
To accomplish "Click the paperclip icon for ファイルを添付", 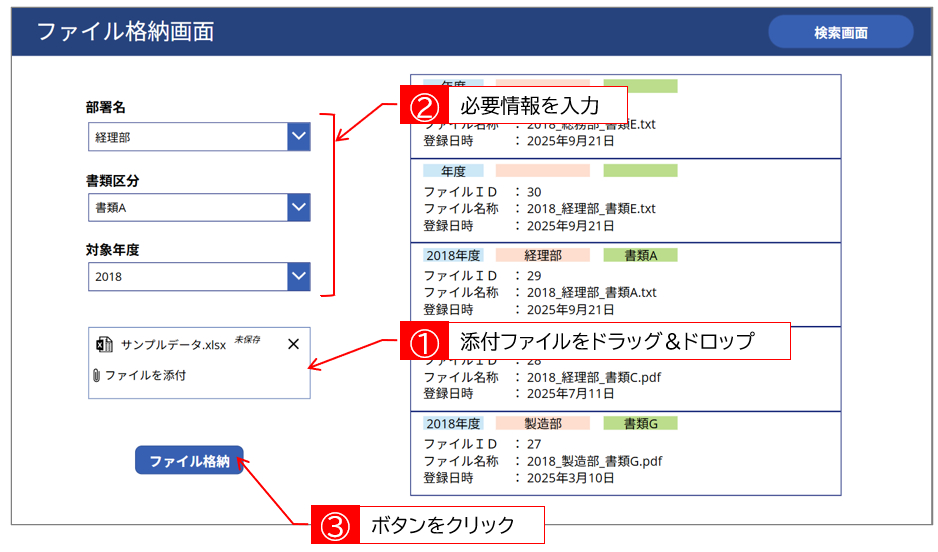I will tap(96, 376).
